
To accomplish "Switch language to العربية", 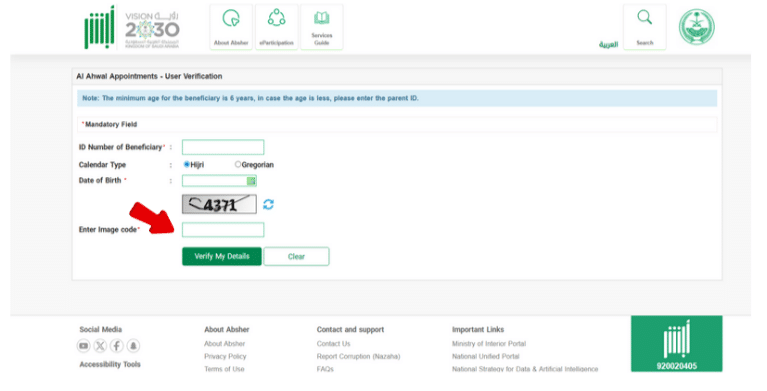I will tap(609, 45).
